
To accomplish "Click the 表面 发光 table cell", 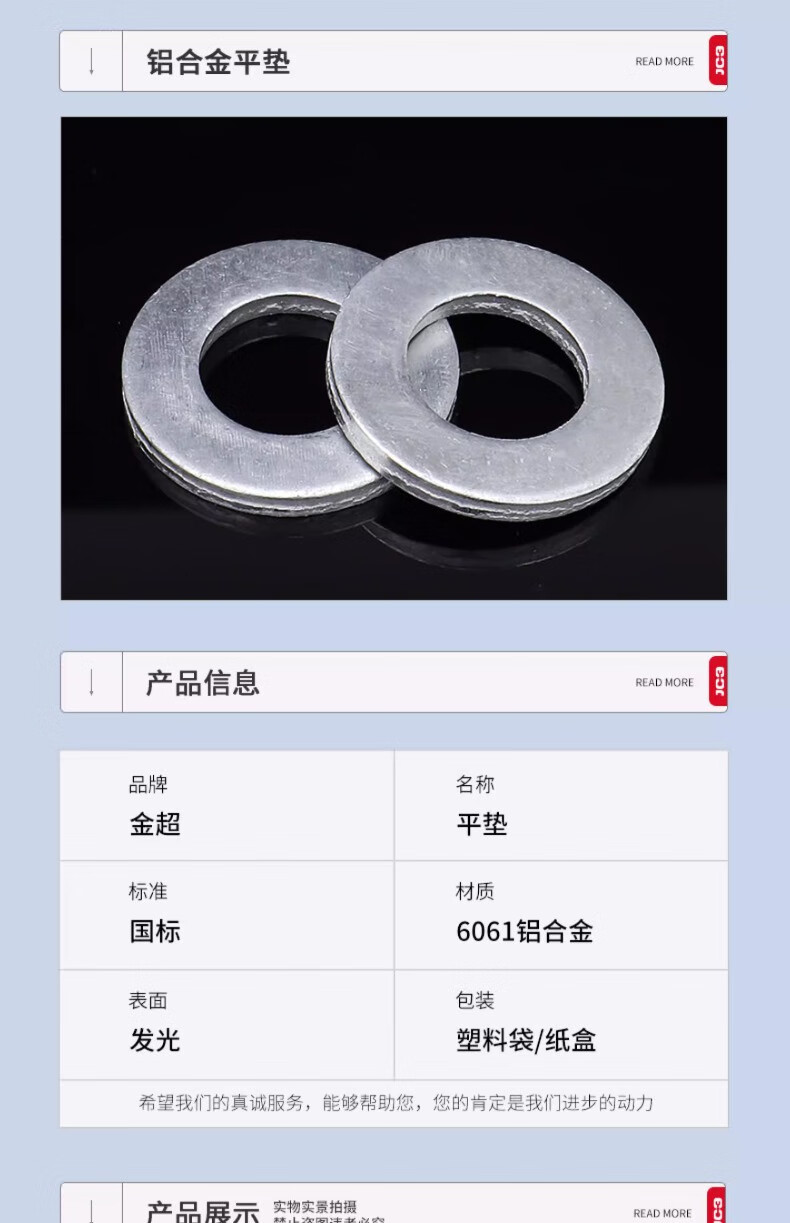I will 227,1025.
